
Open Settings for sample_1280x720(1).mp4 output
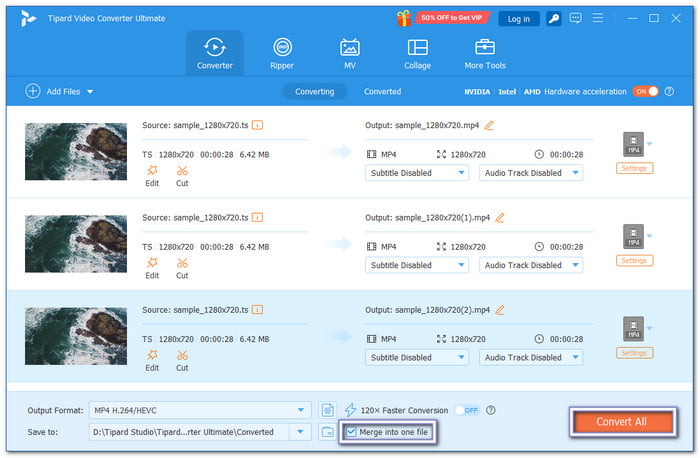click(x=634, y=261)
